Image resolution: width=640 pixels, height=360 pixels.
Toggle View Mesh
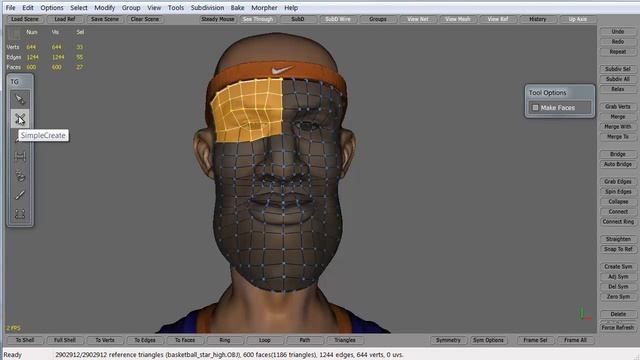458,19
